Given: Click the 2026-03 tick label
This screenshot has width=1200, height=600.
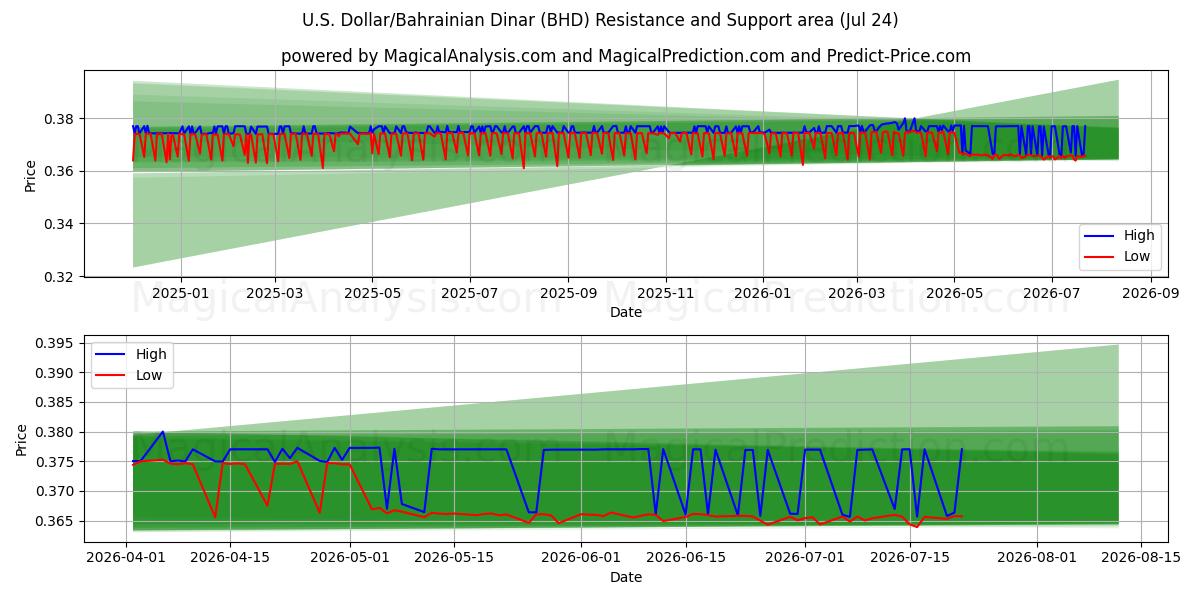Looking at the screenshot, I should point(857,293).
